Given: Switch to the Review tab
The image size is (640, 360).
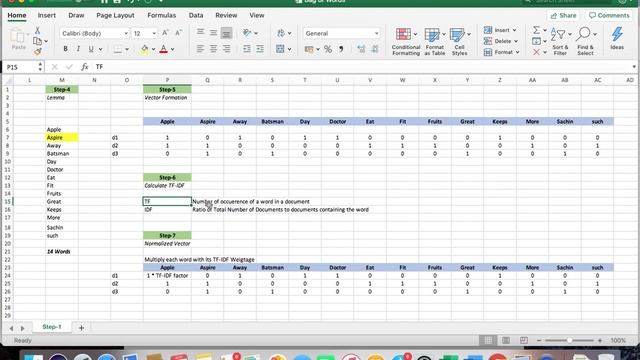Looking at the screenshot, I should click(x=226, y=16).
